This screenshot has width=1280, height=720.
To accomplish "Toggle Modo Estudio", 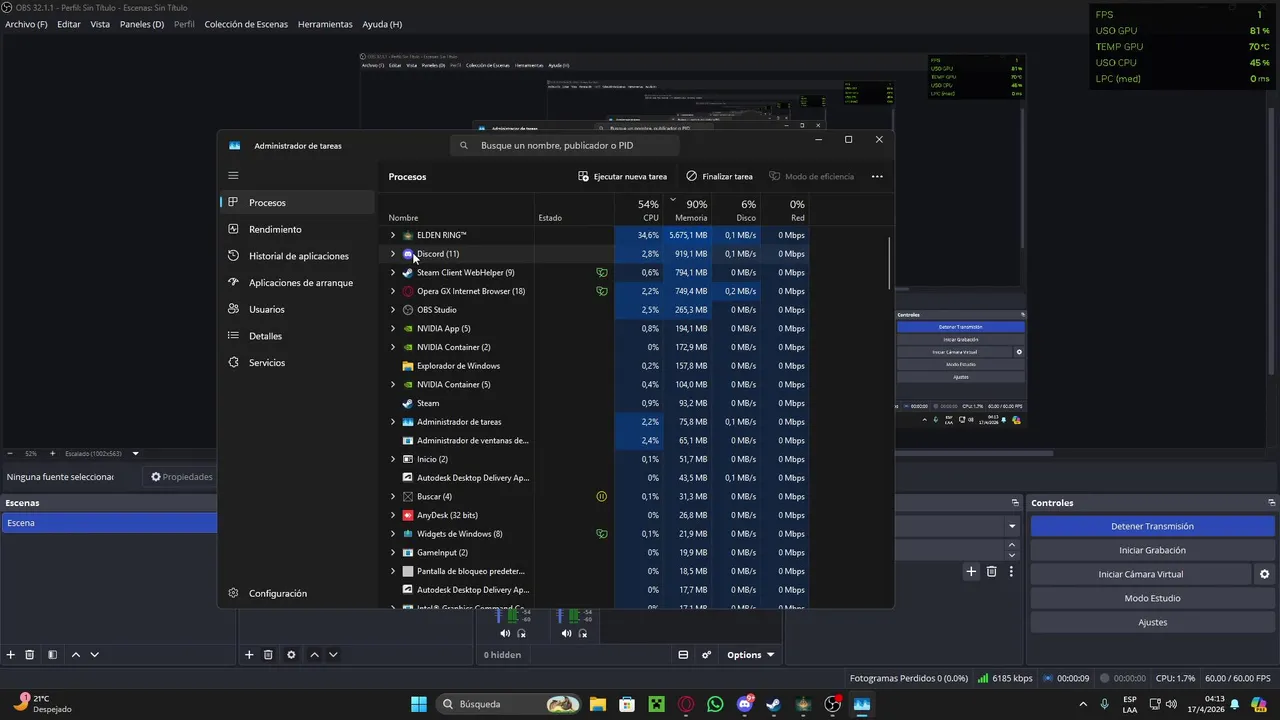I will tap(1152, 598).
